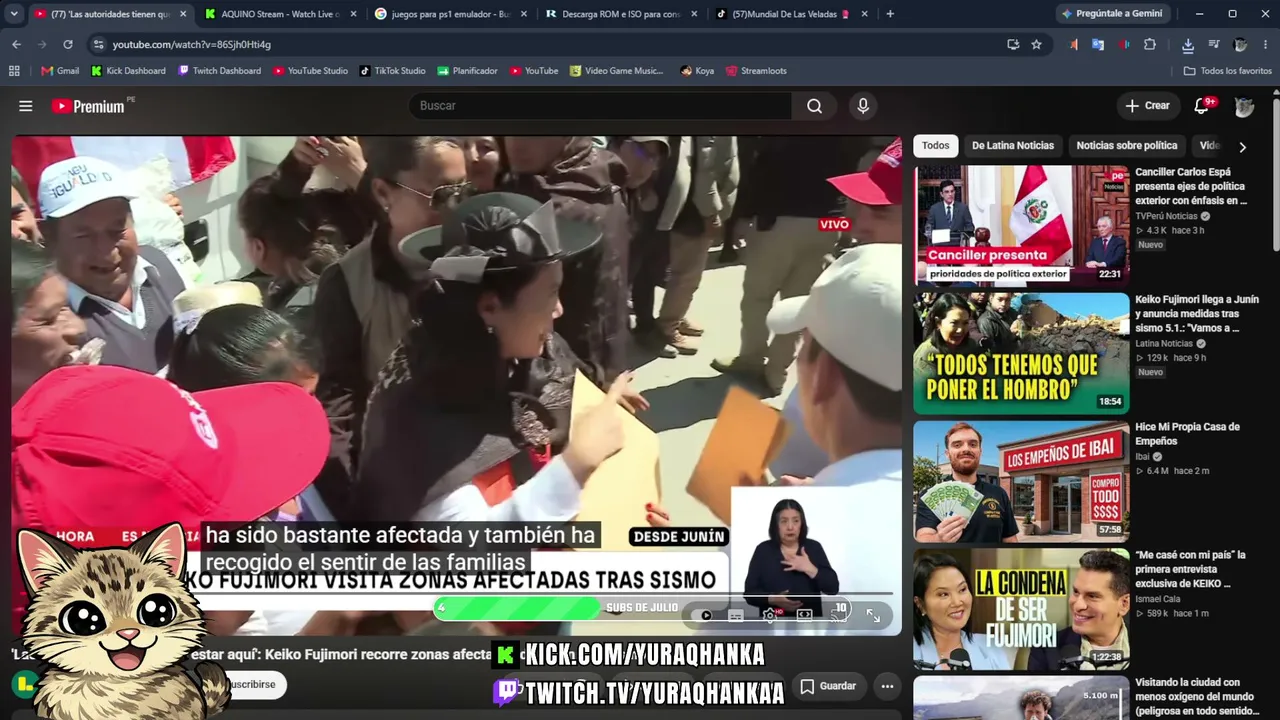Switch to Descarga ROM e ISO tab

click(x=622, y=14)
